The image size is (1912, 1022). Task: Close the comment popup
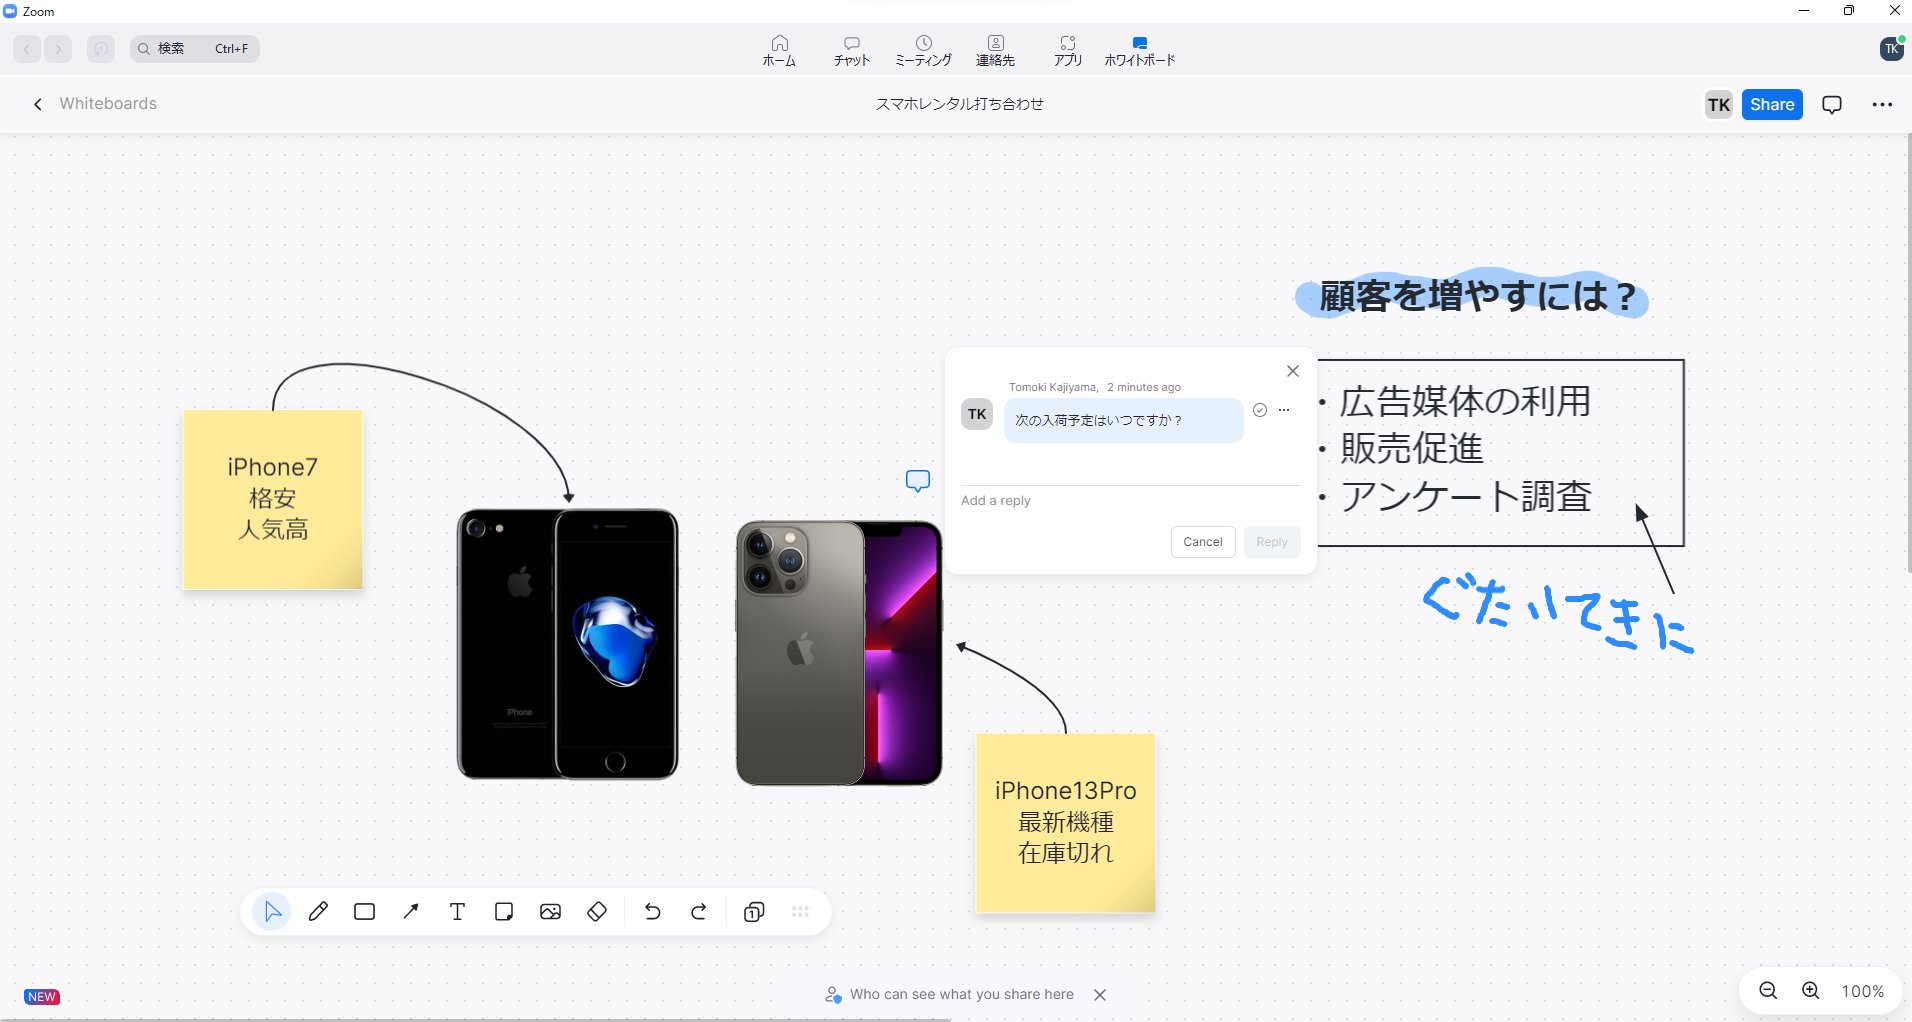tap(1293, 371)
